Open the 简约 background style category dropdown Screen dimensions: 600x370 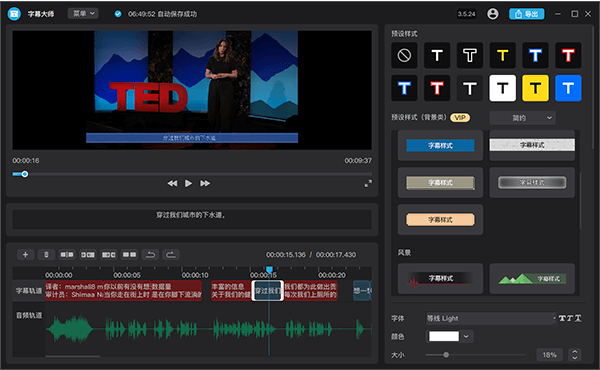tap(522, 118)
